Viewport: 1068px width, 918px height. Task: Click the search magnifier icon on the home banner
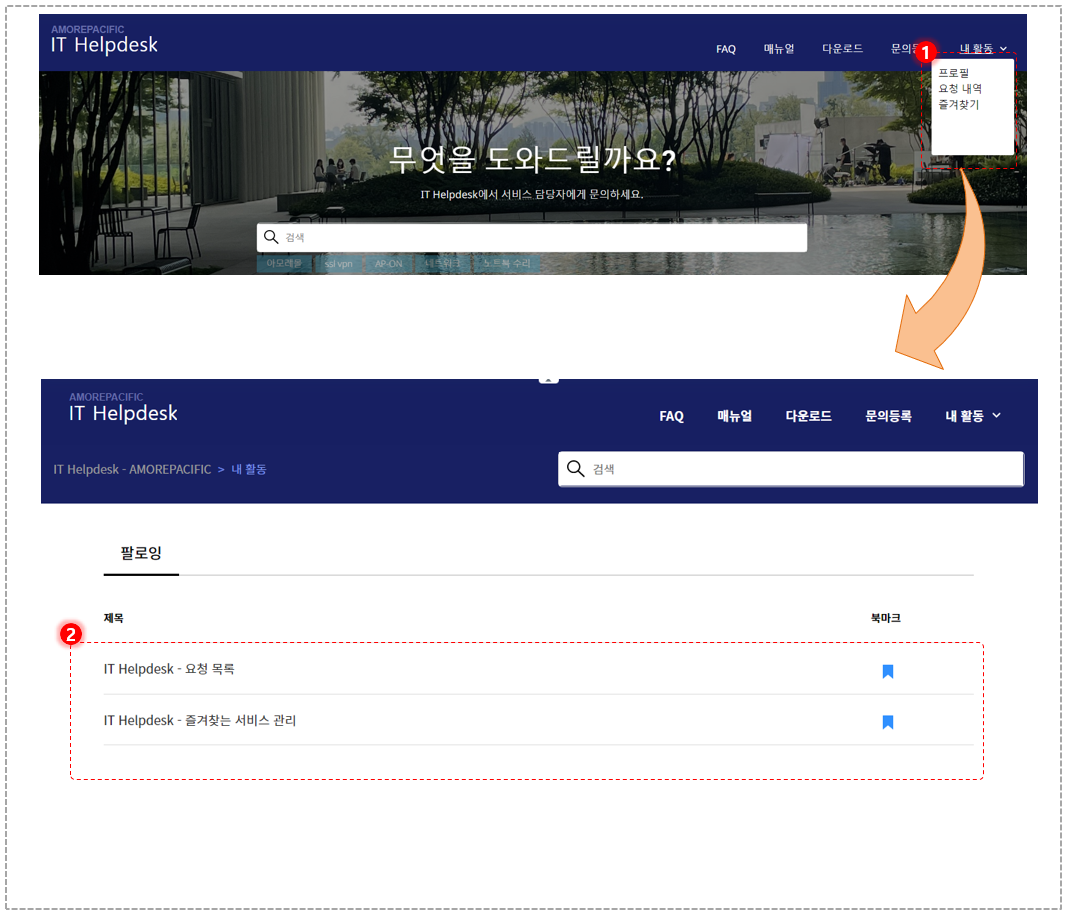271,237
